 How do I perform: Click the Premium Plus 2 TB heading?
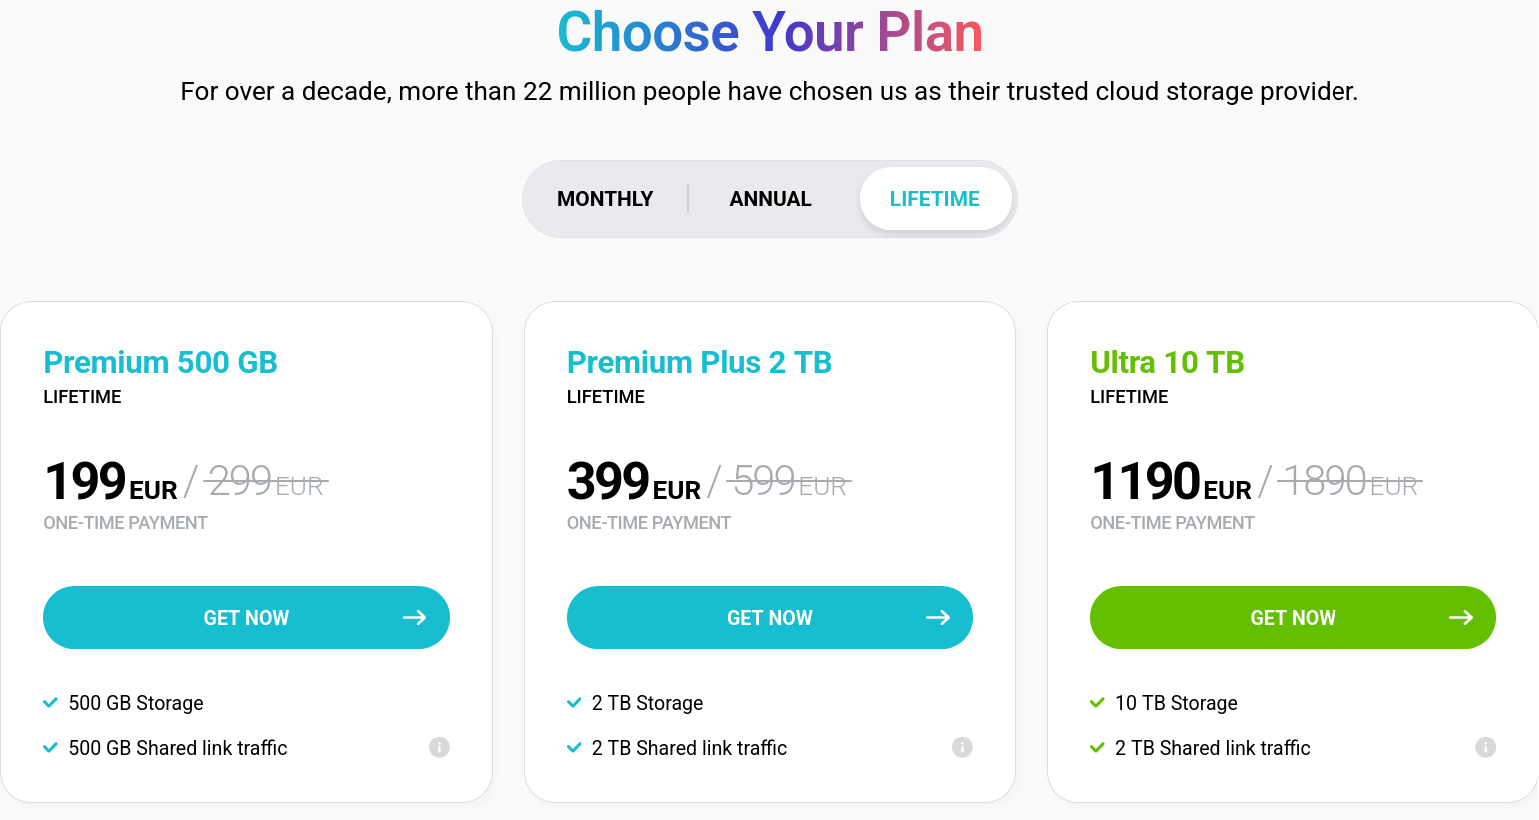point(699,362)
